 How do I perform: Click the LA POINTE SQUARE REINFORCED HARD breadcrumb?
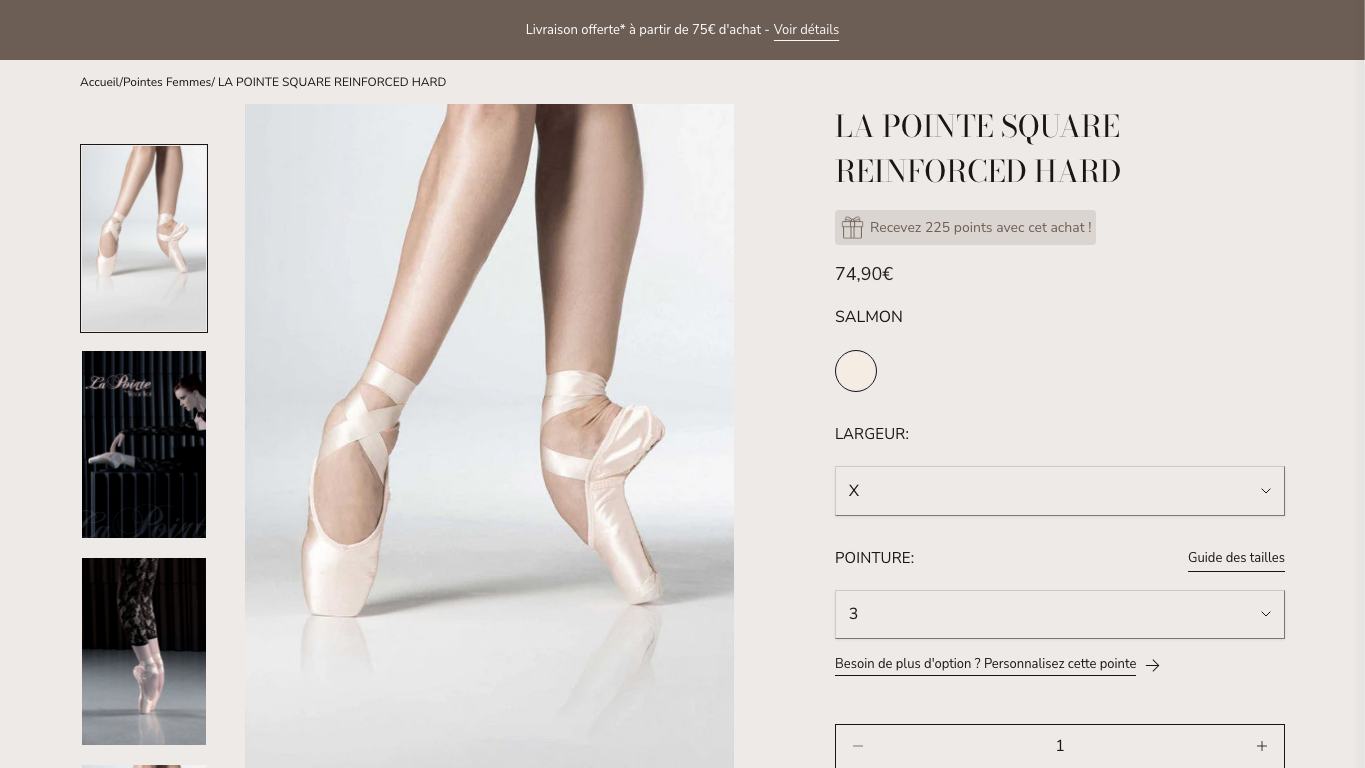(332, 82)
